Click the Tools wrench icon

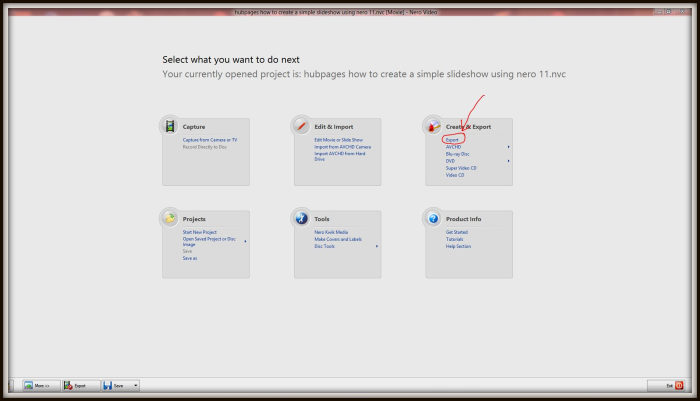[301, 218]
